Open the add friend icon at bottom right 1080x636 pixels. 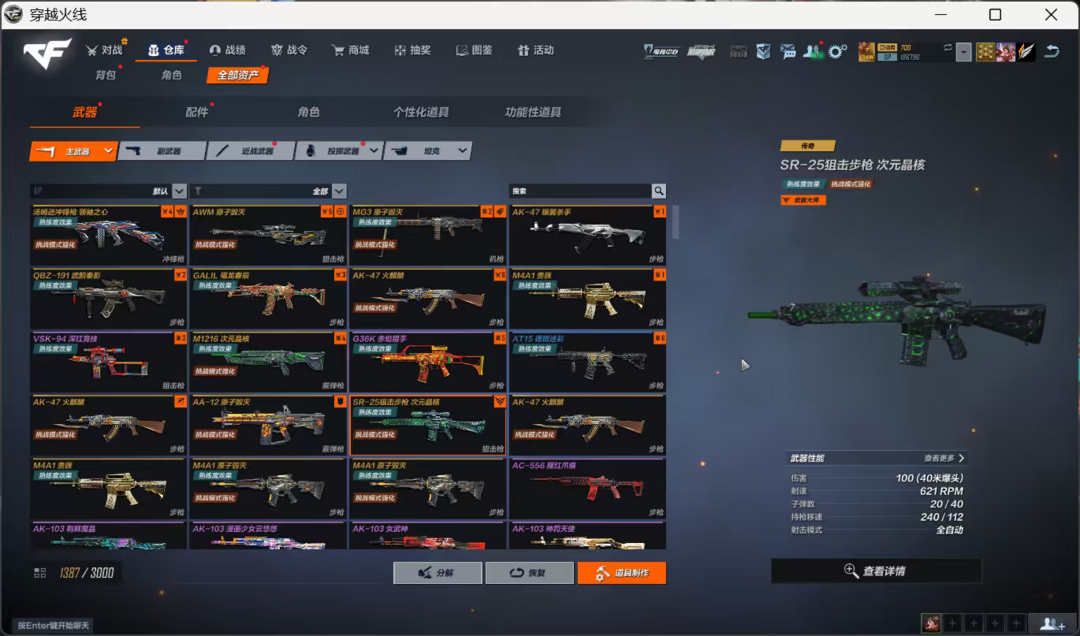[1052, 624]
